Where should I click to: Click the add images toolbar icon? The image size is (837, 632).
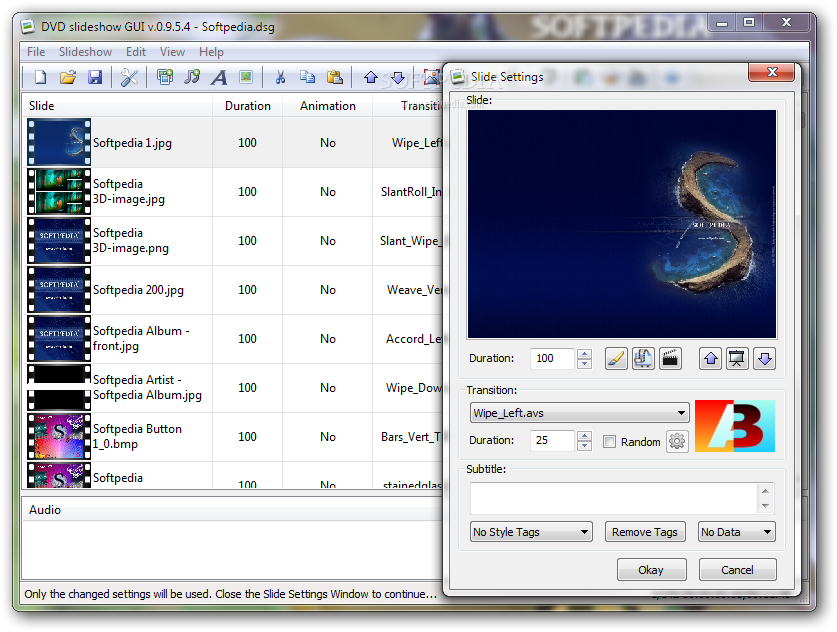tap(165, 77)
